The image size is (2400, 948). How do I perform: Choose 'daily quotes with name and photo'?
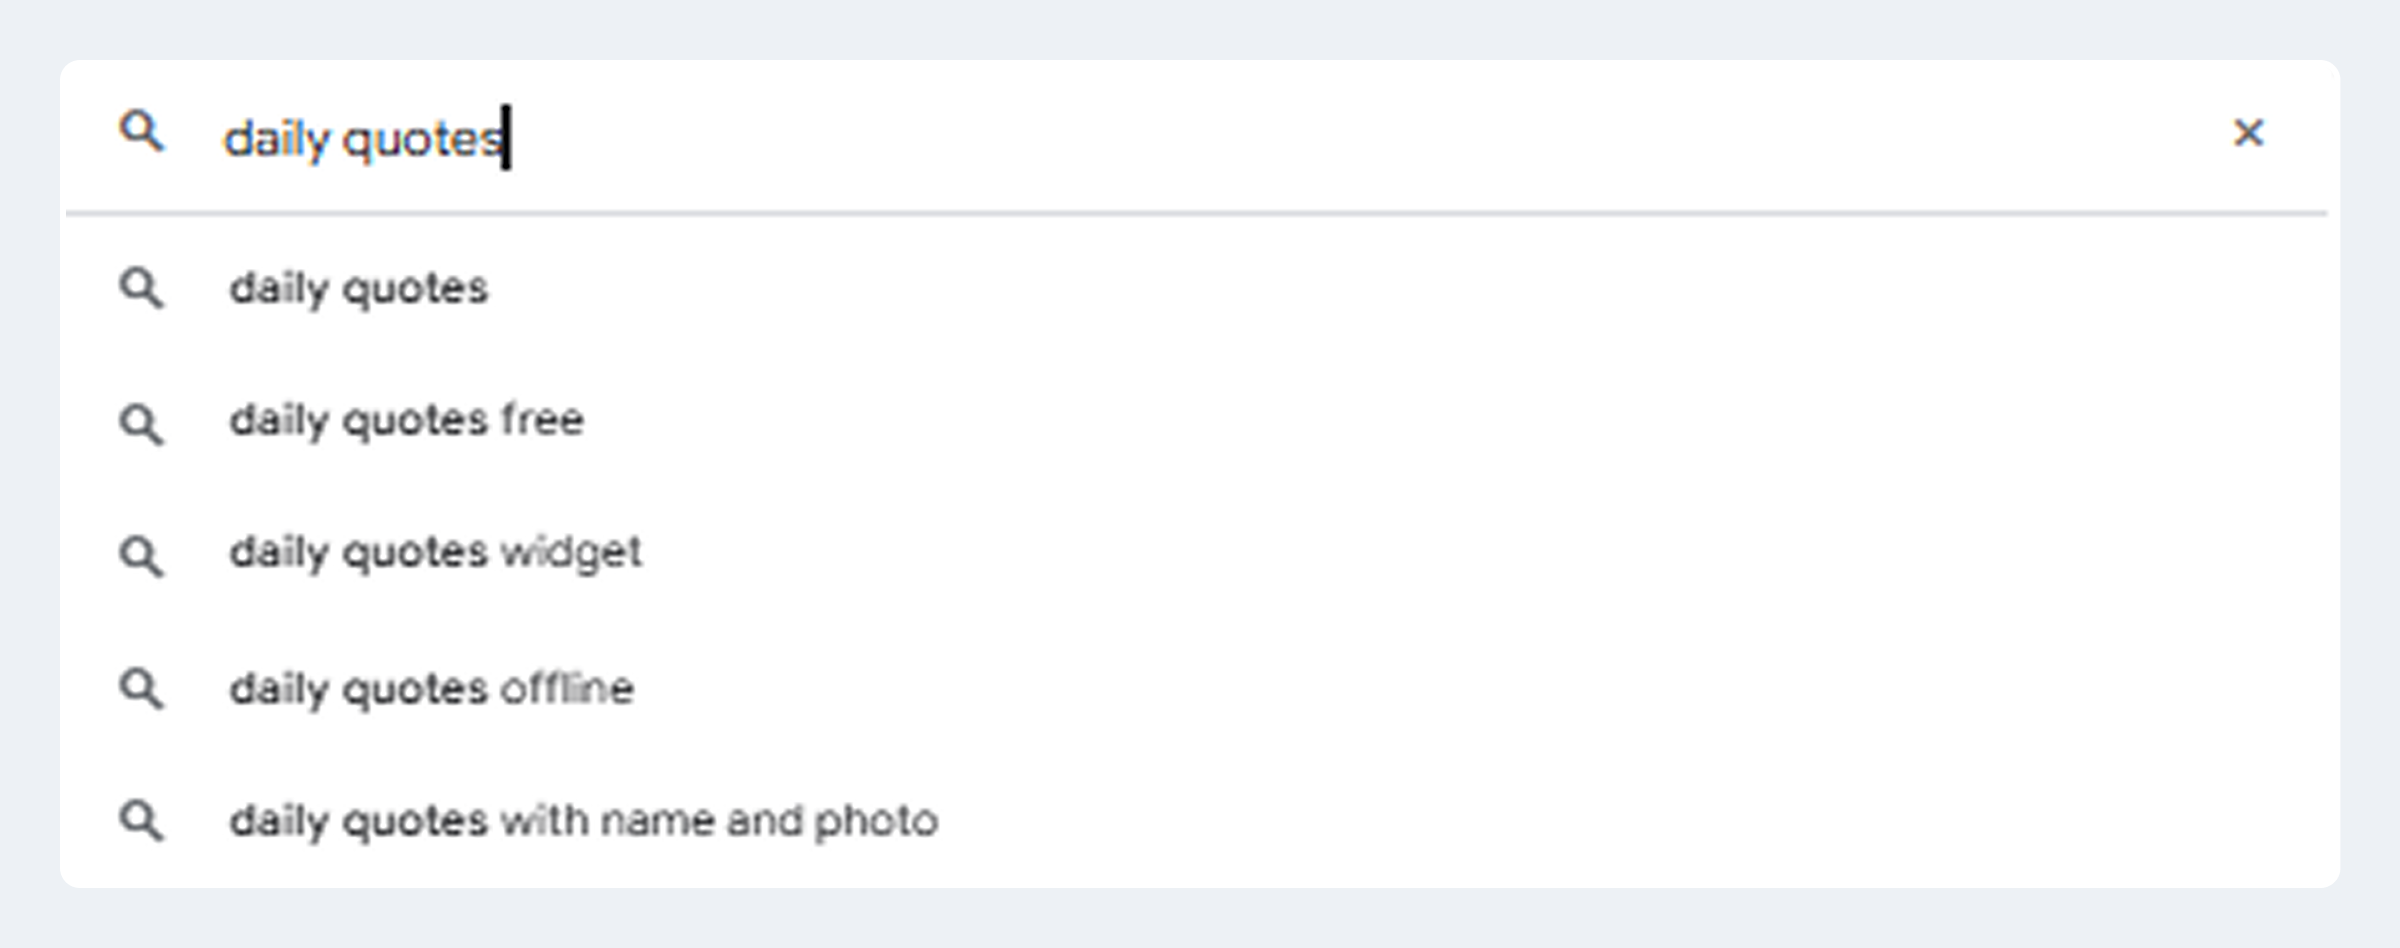pos(583,821)
